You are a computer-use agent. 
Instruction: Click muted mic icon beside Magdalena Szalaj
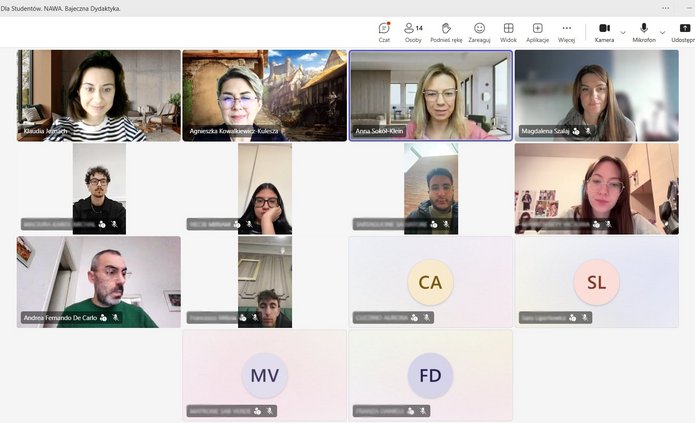(x=588, y=131)
